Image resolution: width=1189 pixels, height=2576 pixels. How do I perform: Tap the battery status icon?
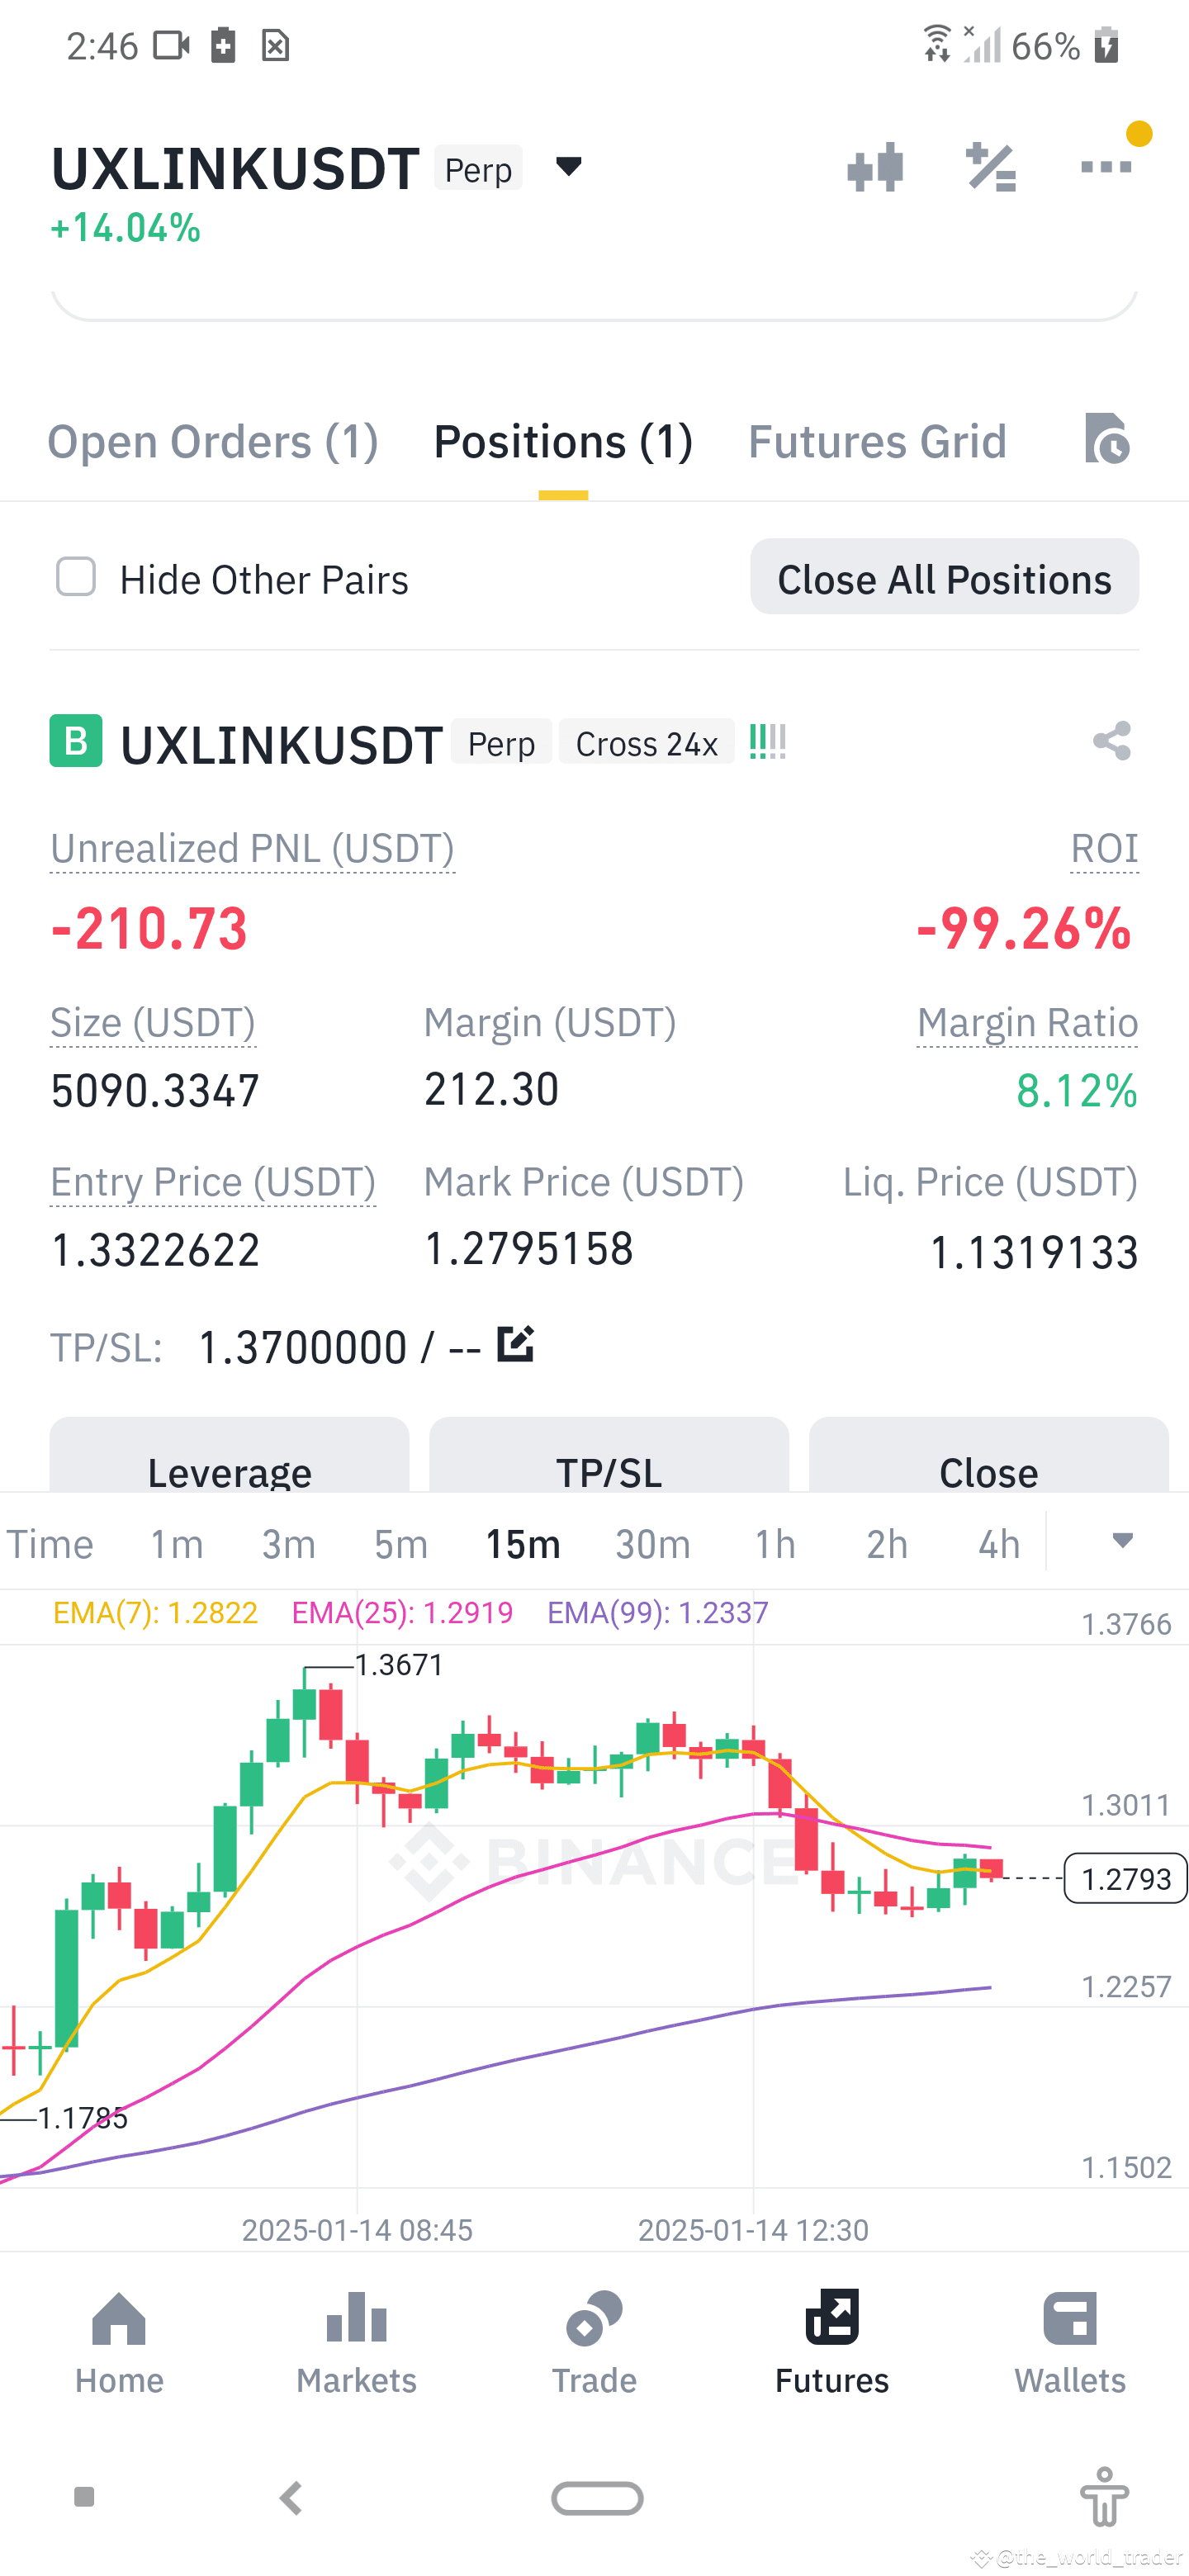tap(1105, 45)
